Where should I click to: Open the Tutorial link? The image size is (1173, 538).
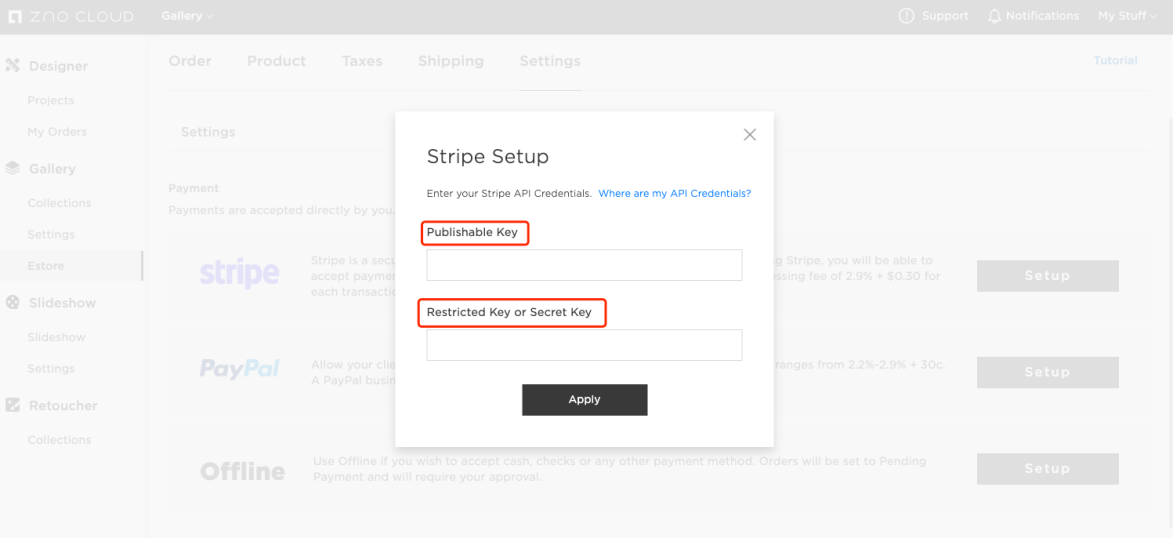[1115, 60]
